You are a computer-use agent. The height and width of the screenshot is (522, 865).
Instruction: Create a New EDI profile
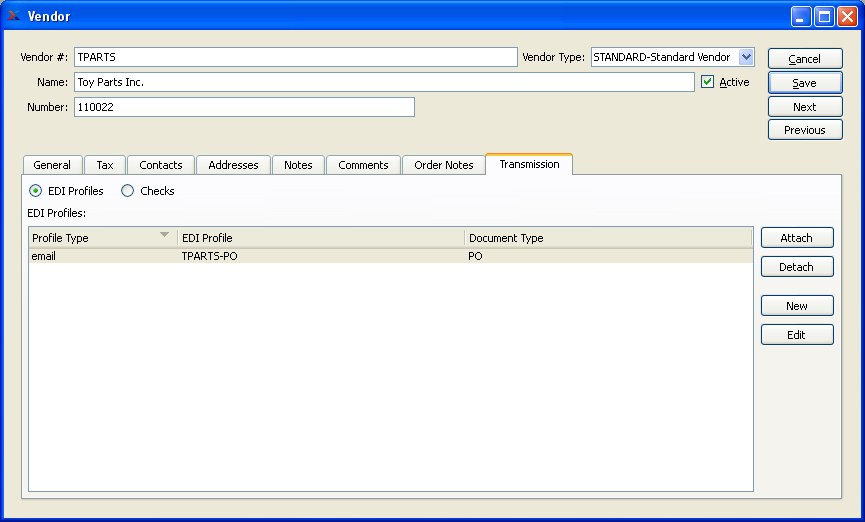(x=797, y=306)
